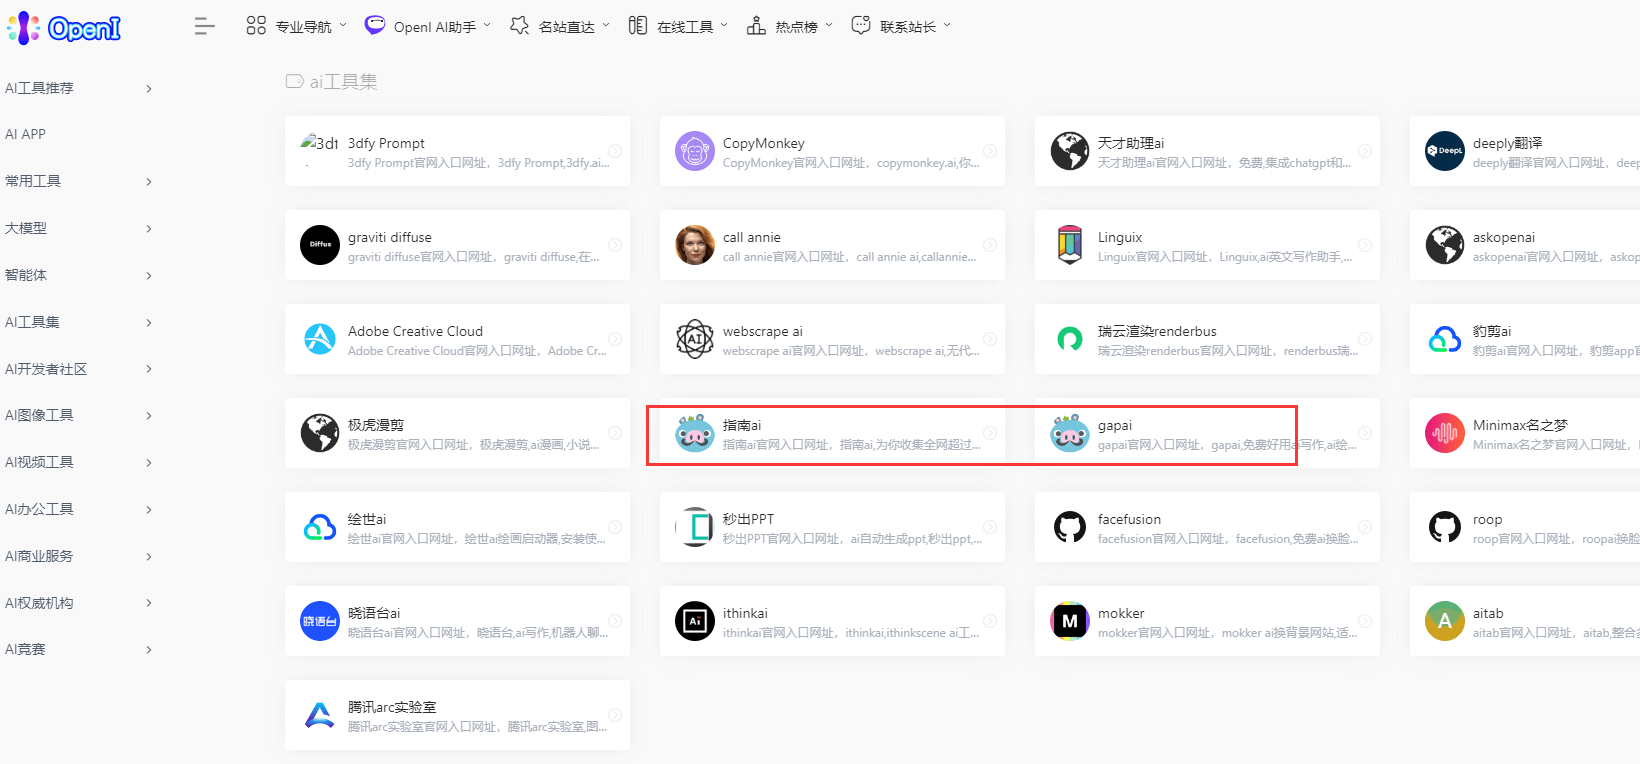Click the deeply翻译 DeepL icon
Viewport: 1640px width, 764px height.
click(1445, 151)
